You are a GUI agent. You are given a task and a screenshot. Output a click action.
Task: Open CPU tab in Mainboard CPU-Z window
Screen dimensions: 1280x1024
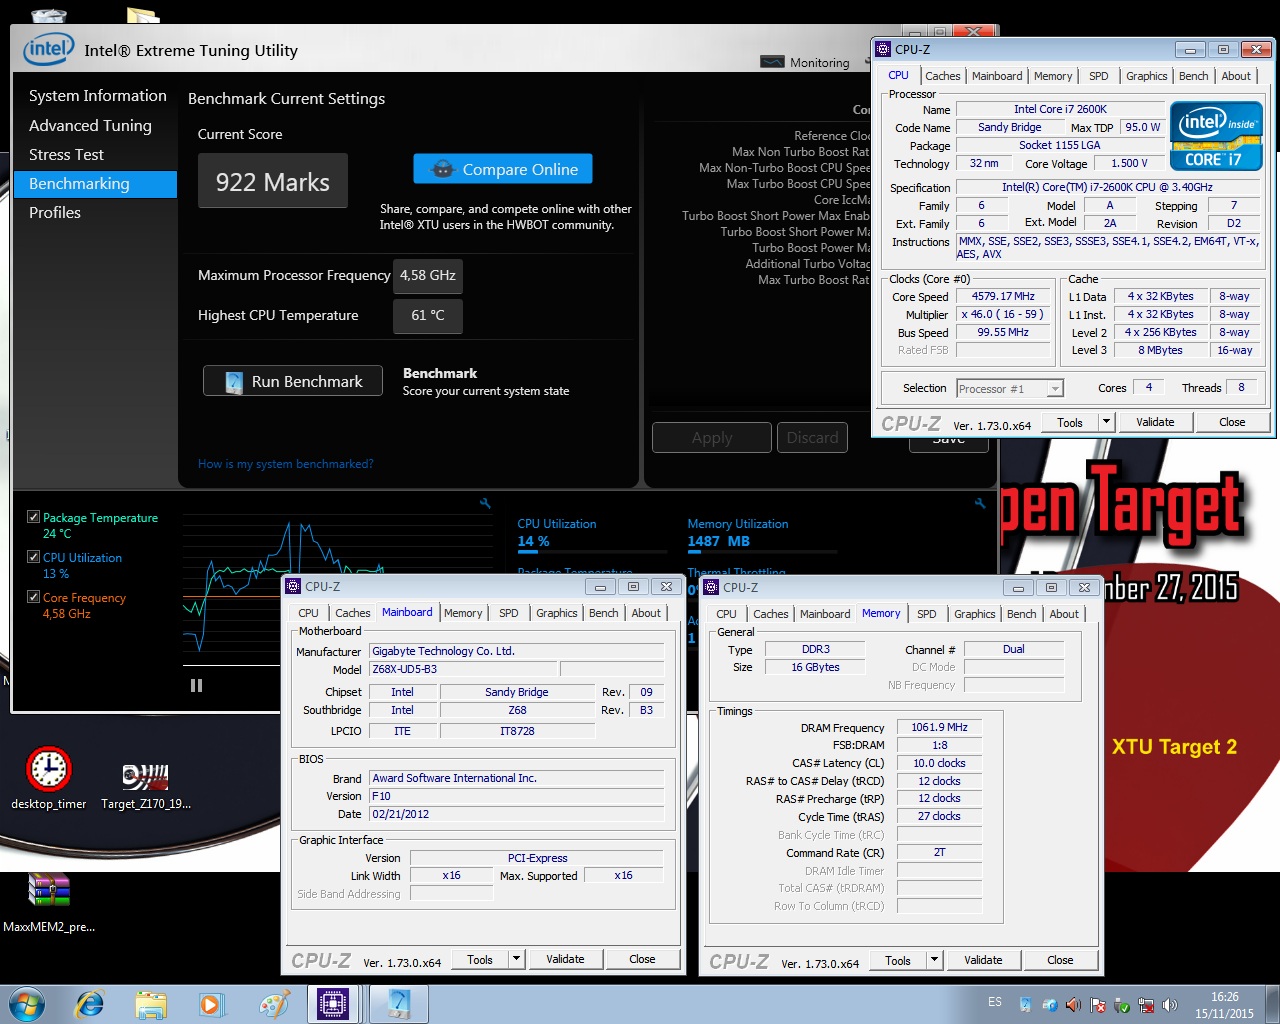point(308,613)
